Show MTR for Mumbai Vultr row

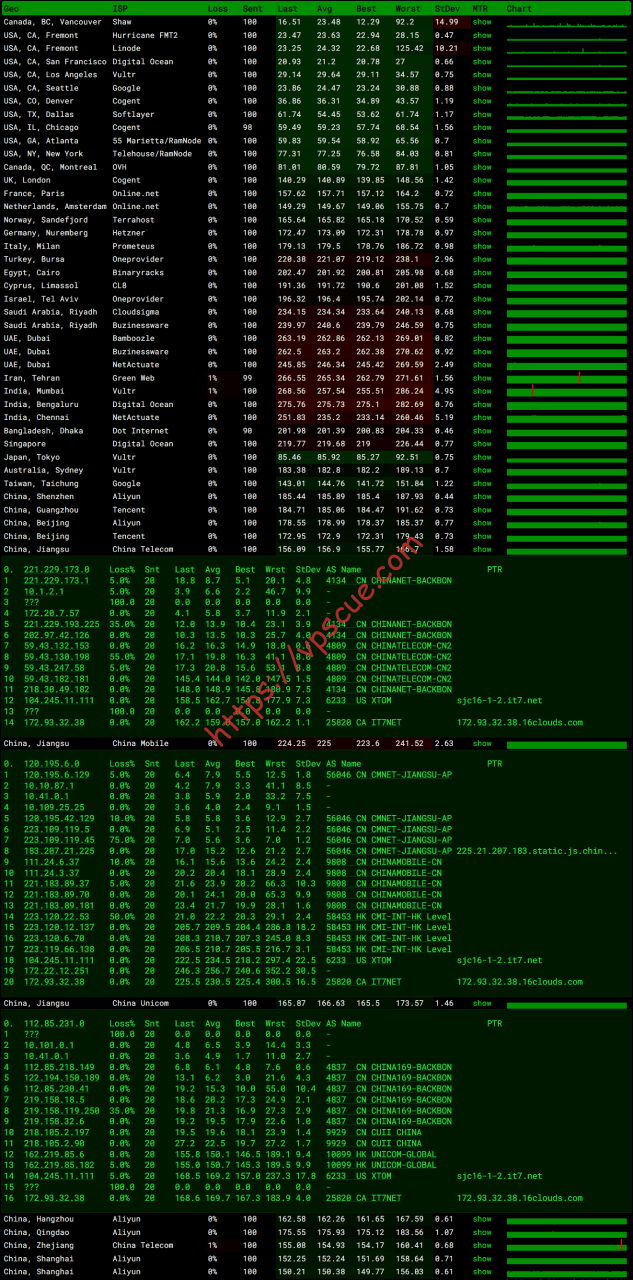click(482, 391)
